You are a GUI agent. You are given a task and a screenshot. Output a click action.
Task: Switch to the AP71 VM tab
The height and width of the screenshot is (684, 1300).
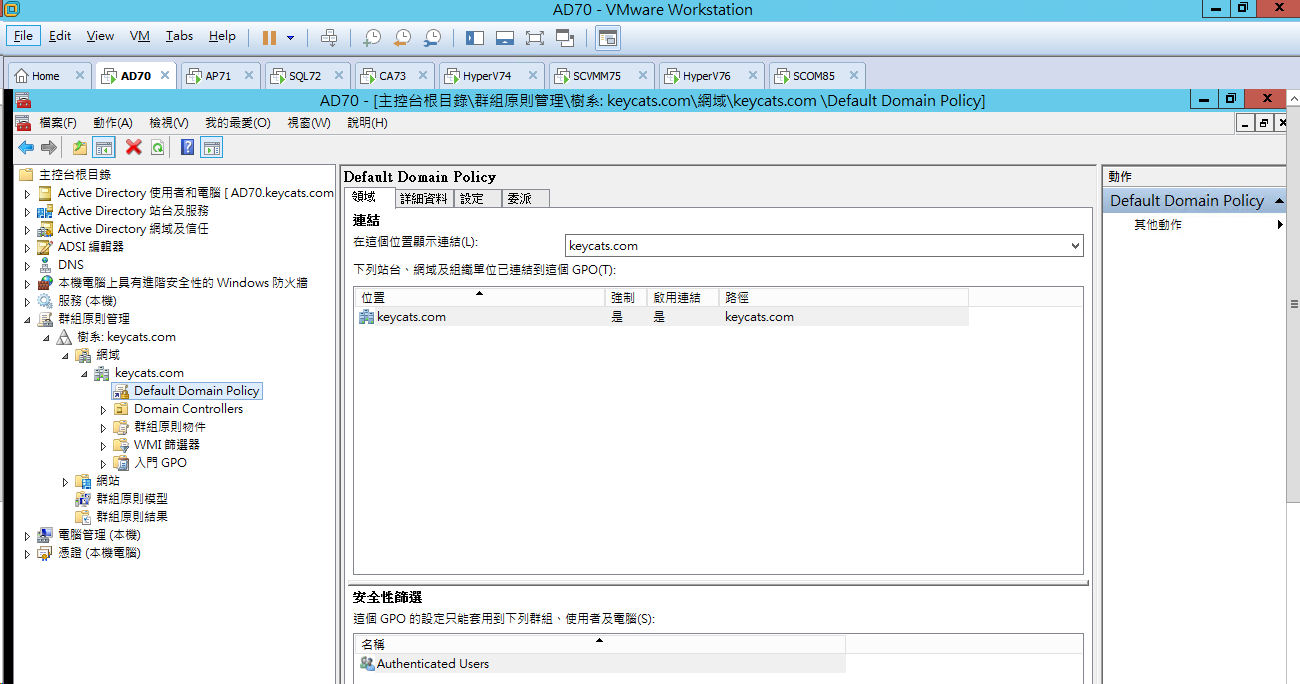pos(218,76)
